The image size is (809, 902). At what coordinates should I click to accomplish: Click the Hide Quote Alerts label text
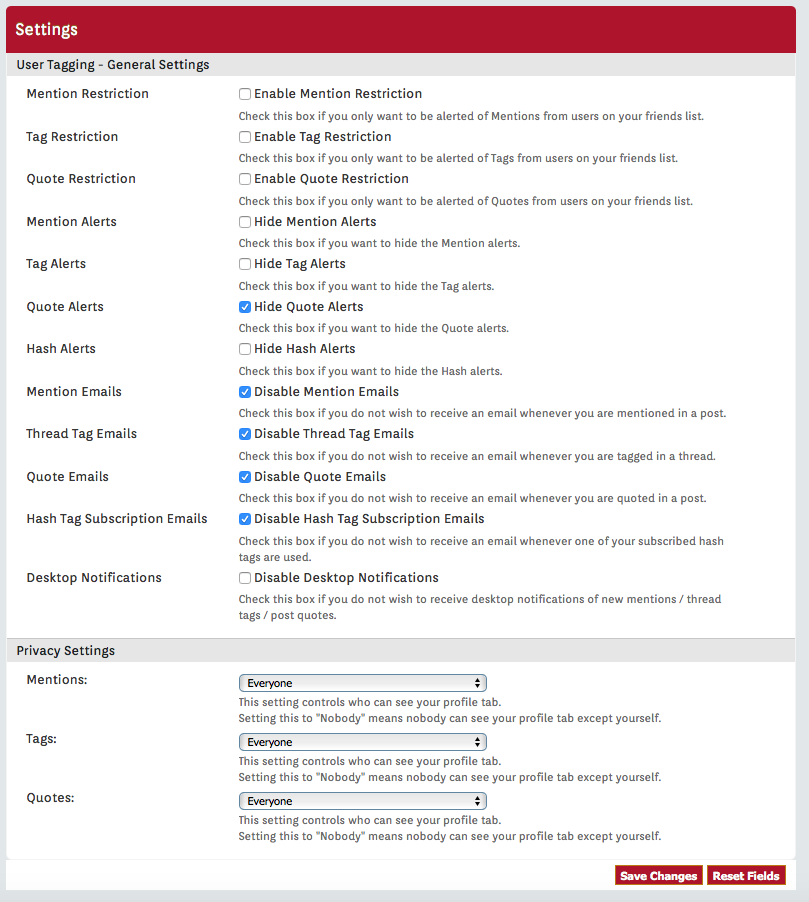tap(309, 307)
